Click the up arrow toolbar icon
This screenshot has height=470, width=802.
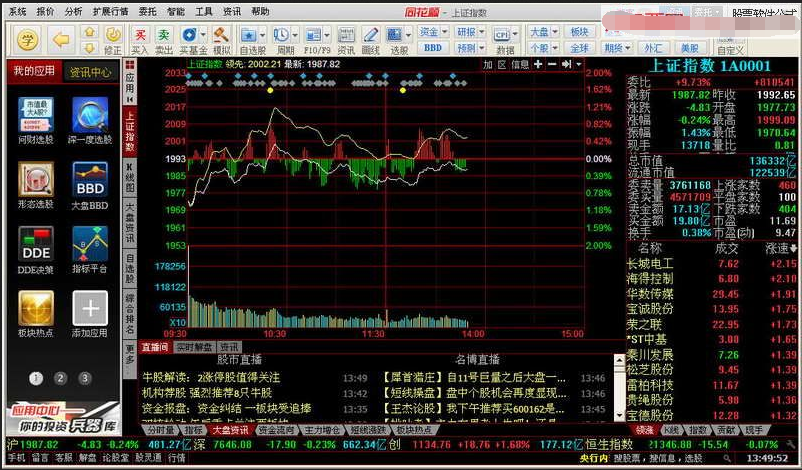90,32
